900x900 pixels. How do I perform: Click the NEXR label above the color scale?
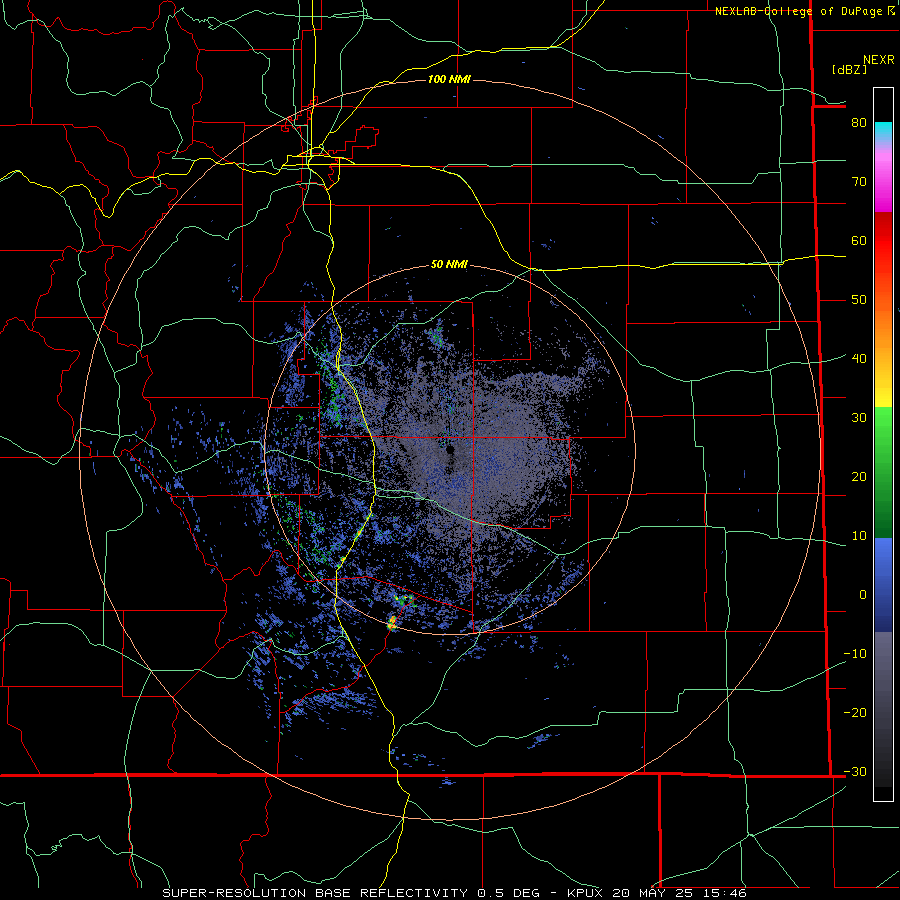click(x=878, y=60)
